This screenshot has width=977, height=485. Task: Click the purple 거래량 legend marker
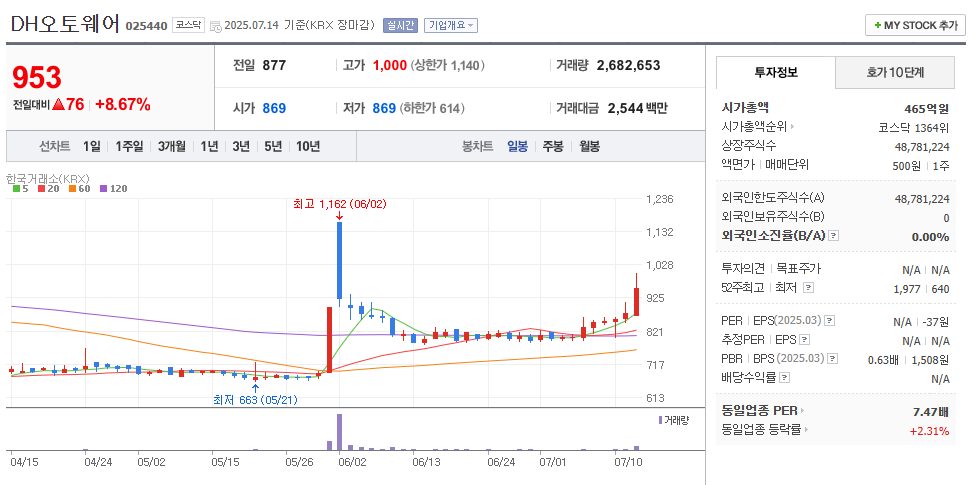pyautogui.click(x=660, y=420)
